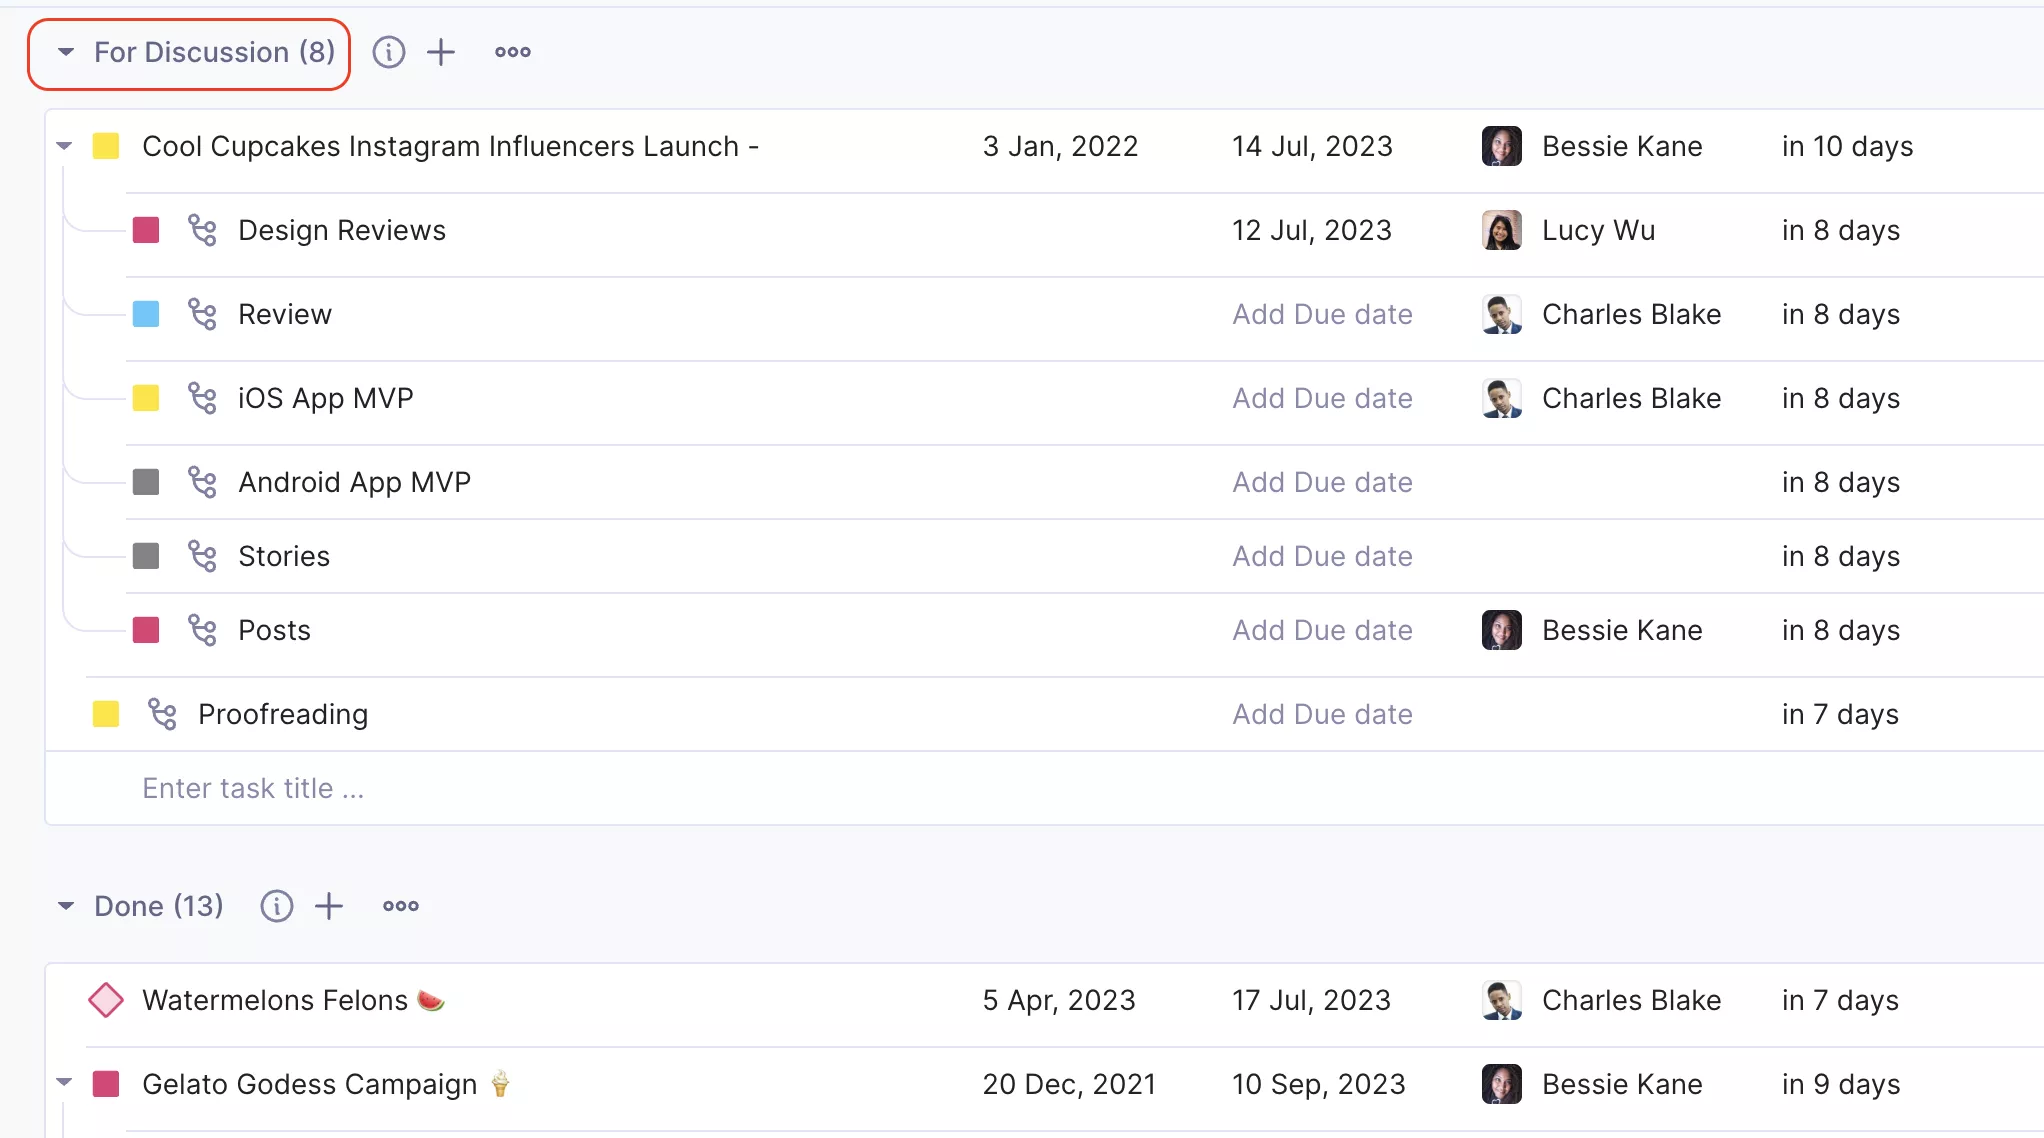Click yellow status swatch of iOS App MVP
Image resolution: width=2044 pixels, height=1138 pixels.
pos(146,398)
